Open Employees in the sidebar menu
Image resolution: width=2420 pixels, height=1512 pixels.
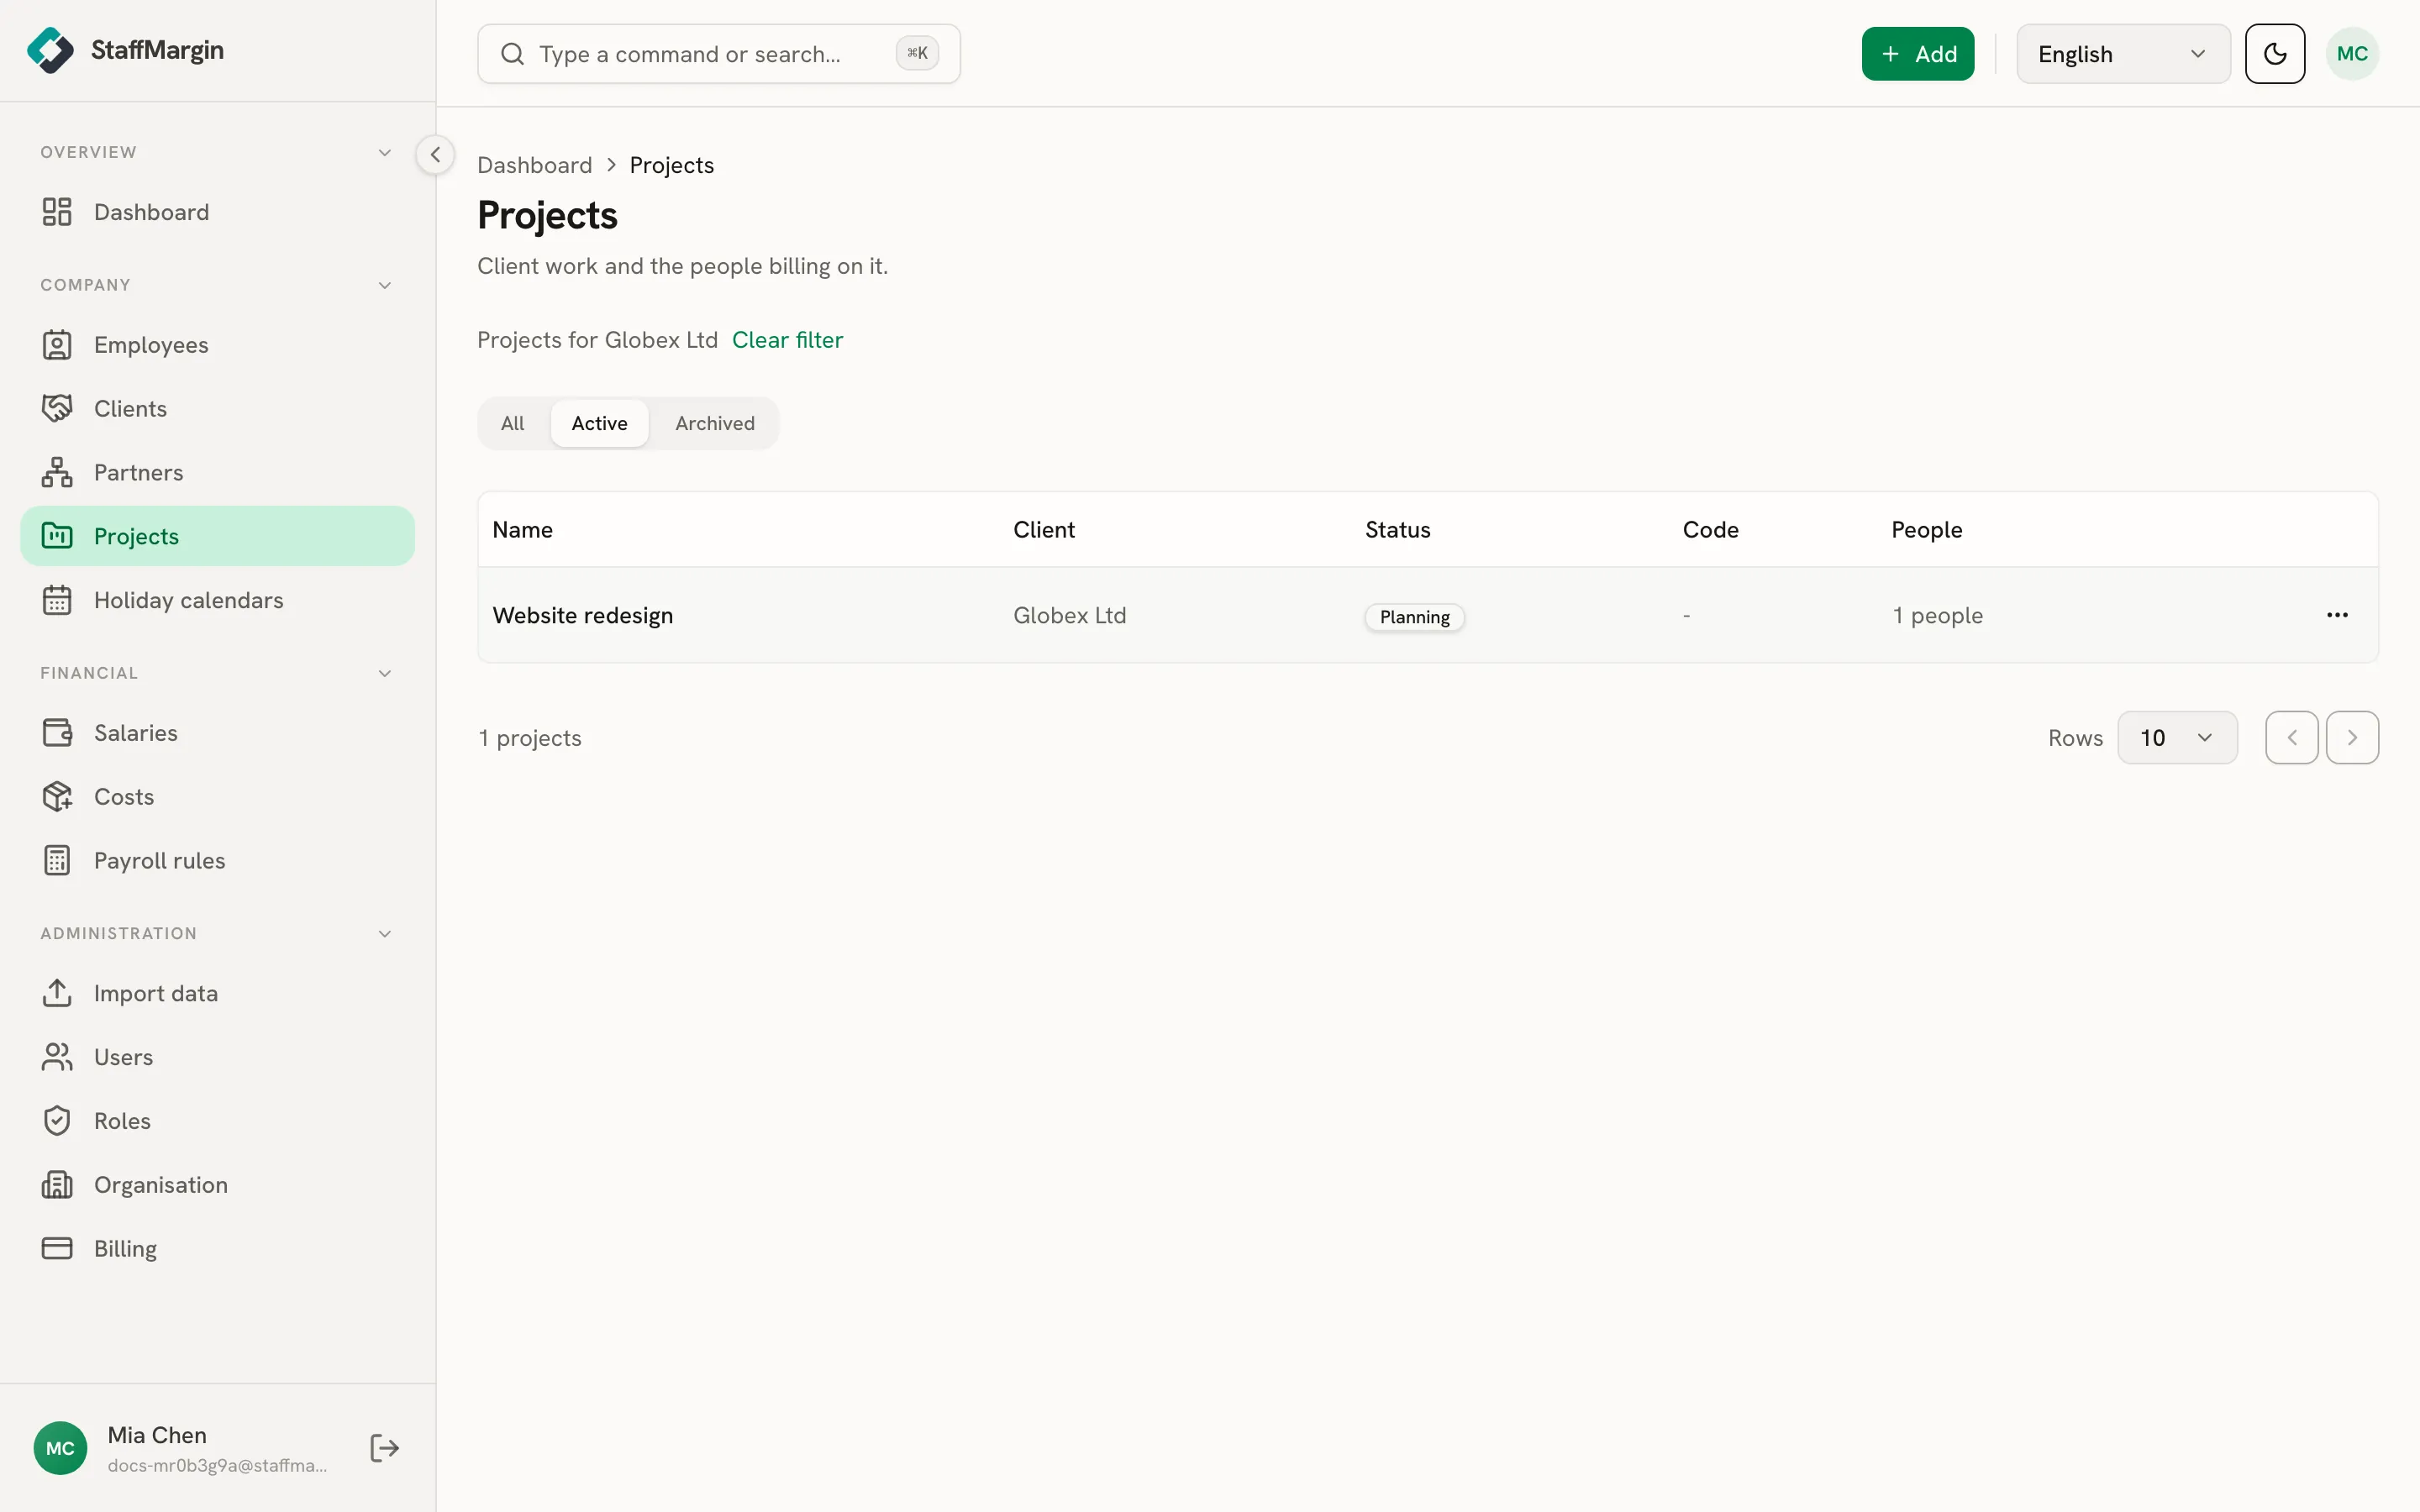tap(217, 345)
